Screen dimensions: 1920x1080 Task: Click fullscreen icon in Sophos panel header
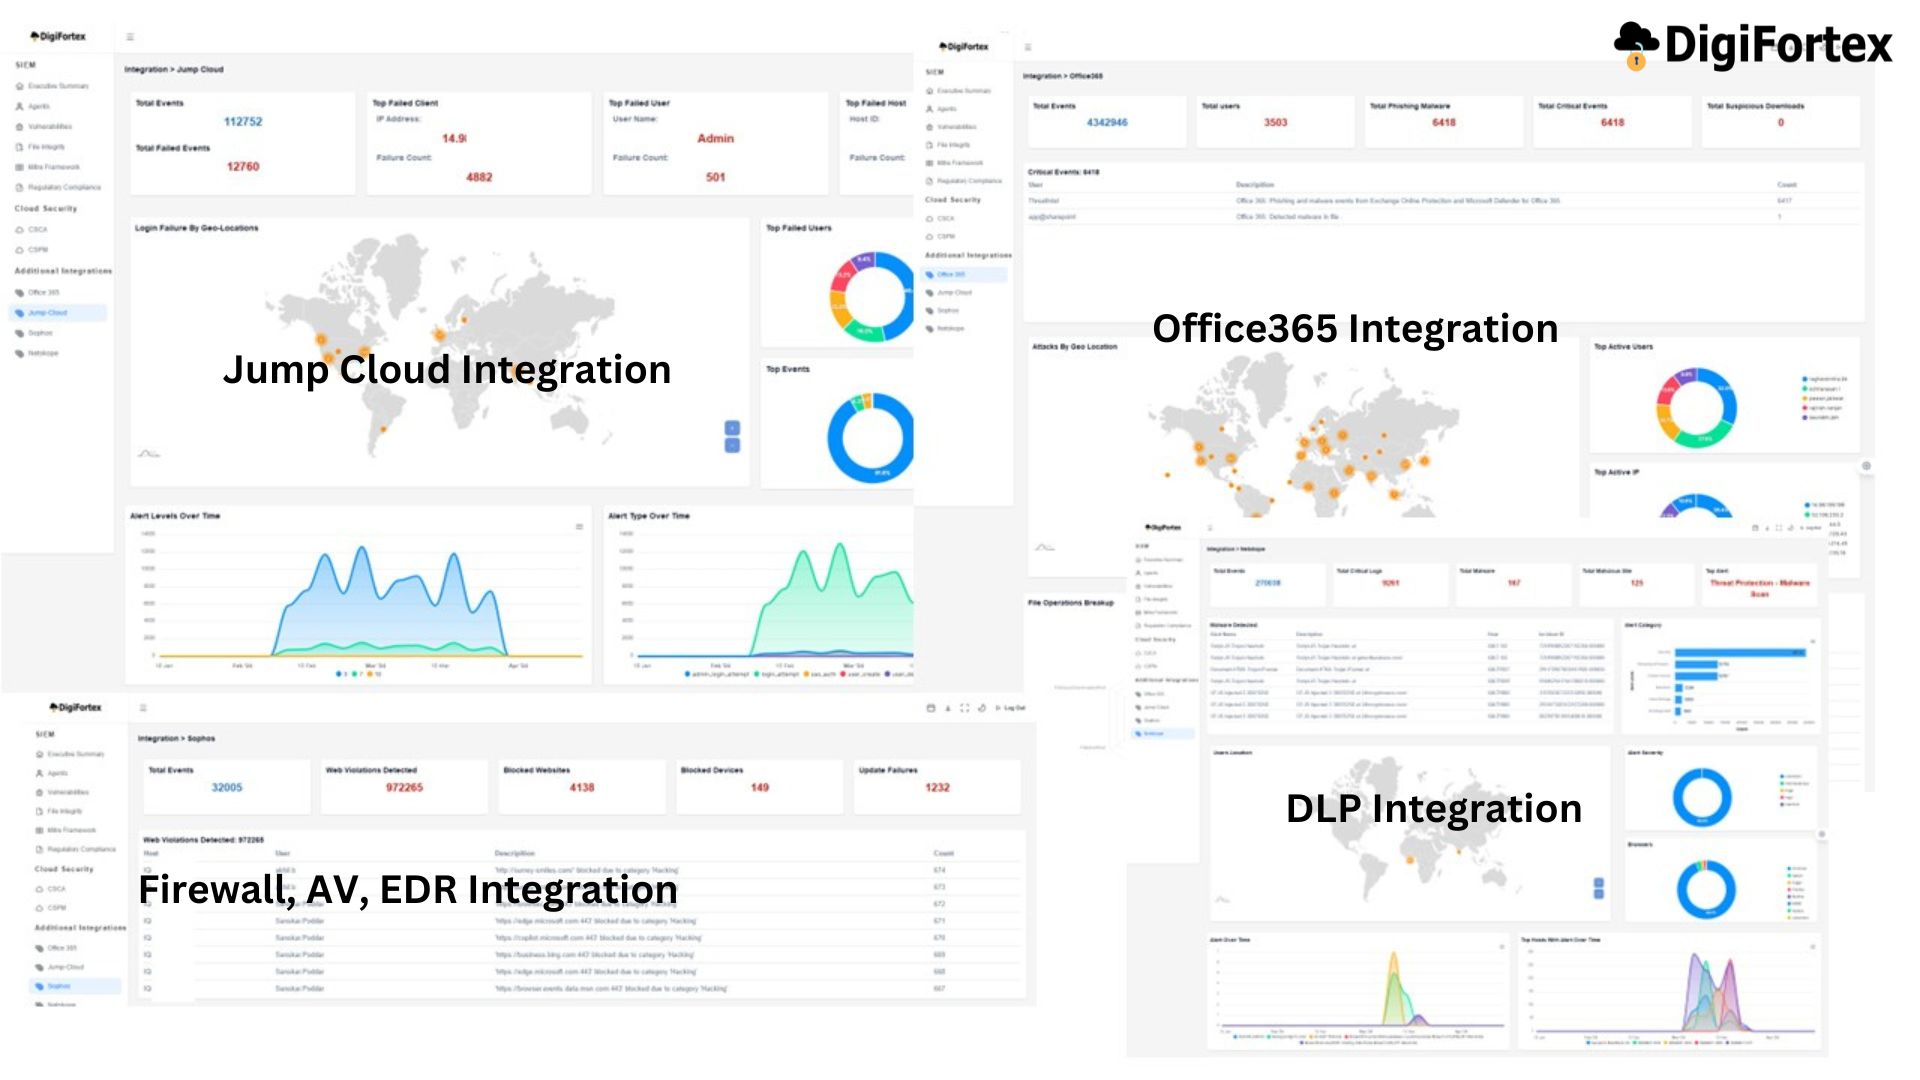pos(964,708)
